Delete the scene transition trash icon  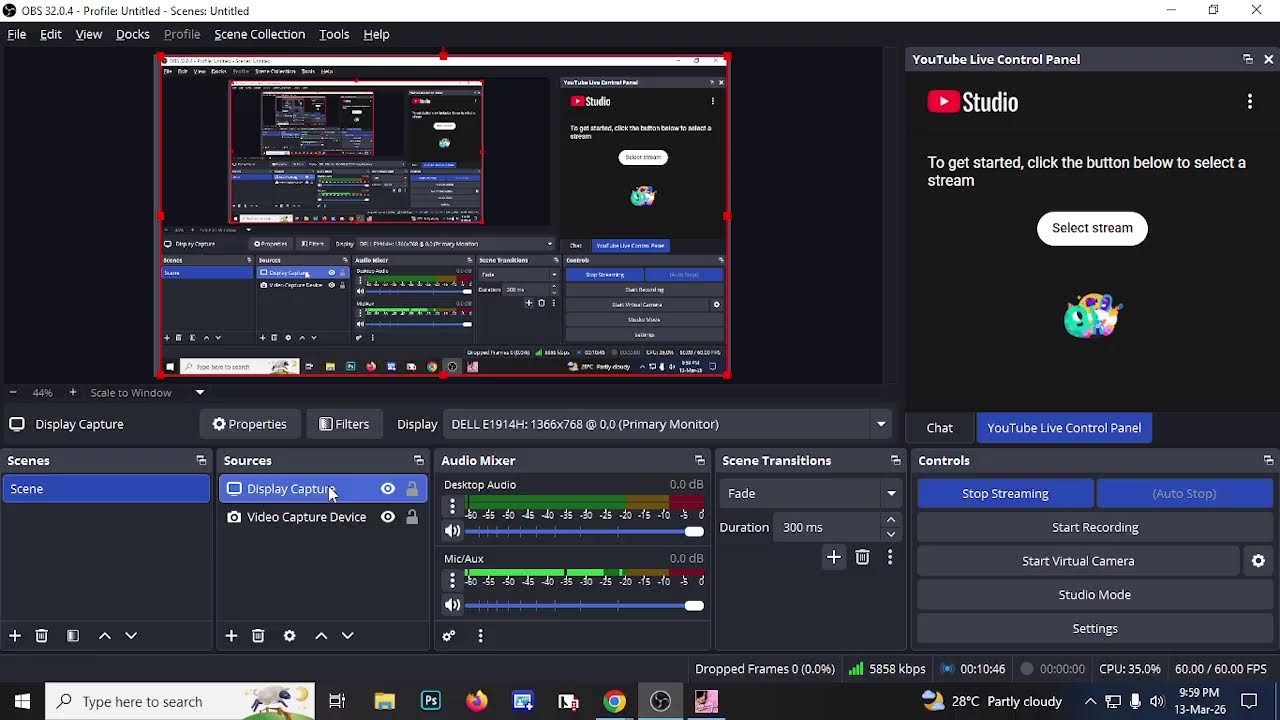click(x=862, y=557)
